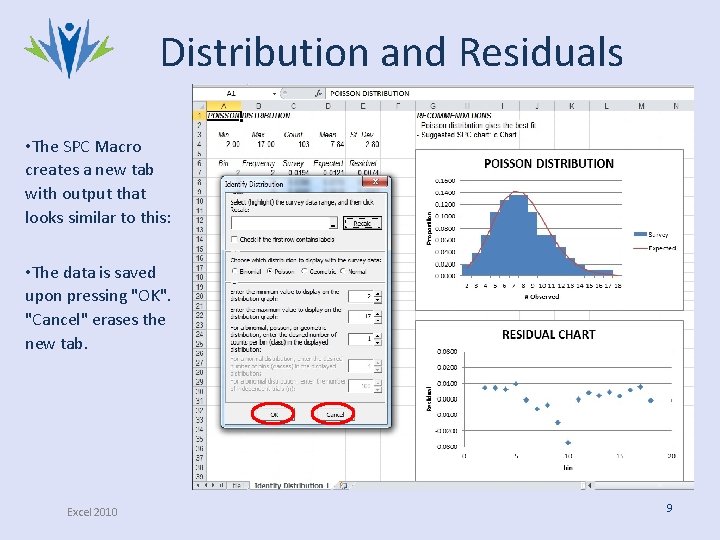The image size is (720, 540).
Task: Click the Survey legend entry in the chart
Action: [x=651, y=234]
